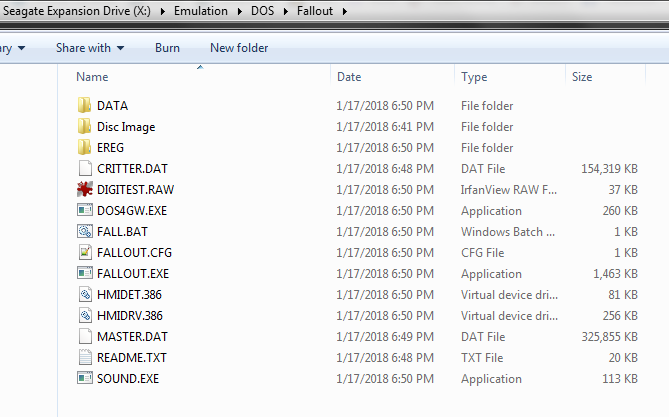Viewport: 669px width, 417px height.
Task: Click the Burn toolbar button
Action: pyautogui.click(x=167, y=48)
